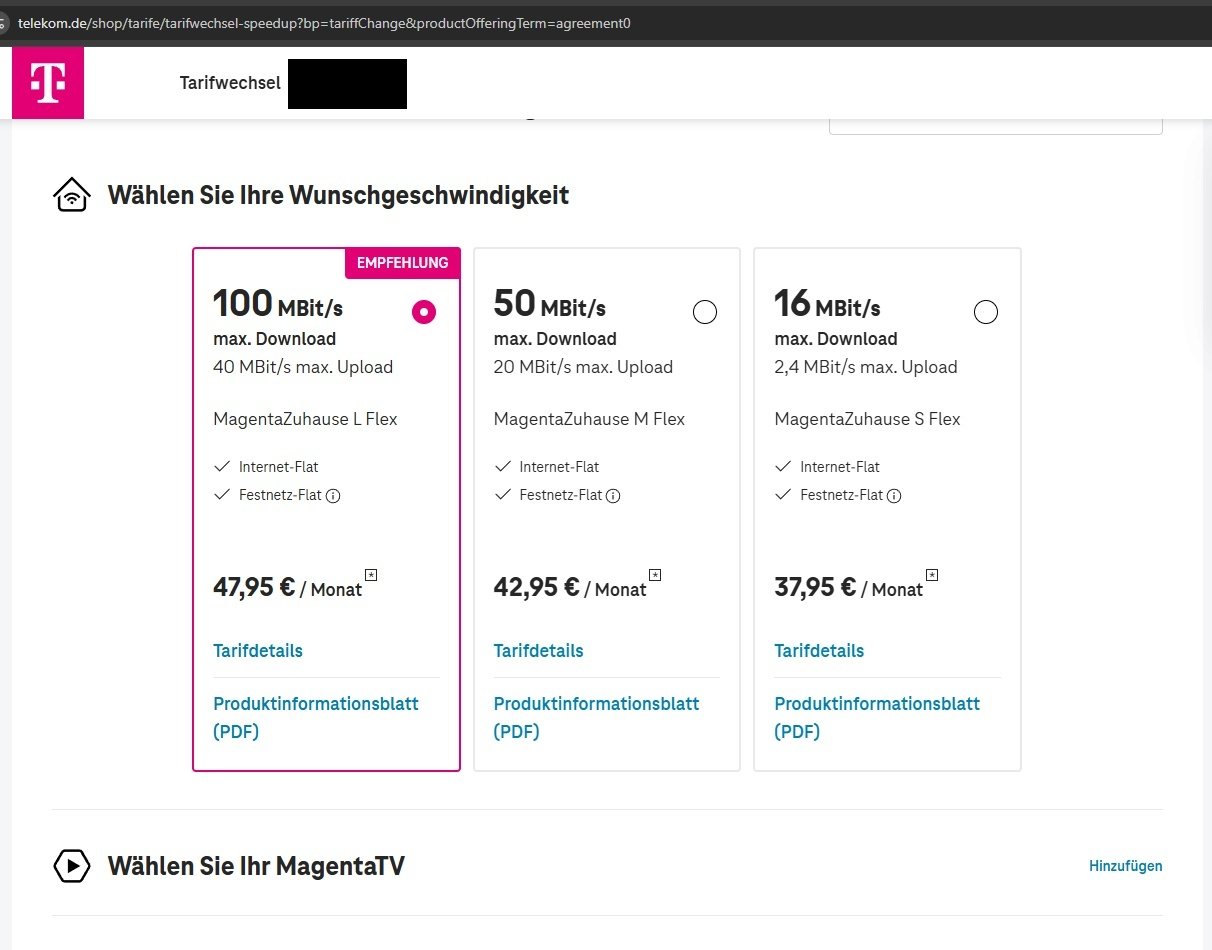Click the MagentaTV play hexagon icon
The height and width of the screenshot is (950, 1212).
point(72,865)
